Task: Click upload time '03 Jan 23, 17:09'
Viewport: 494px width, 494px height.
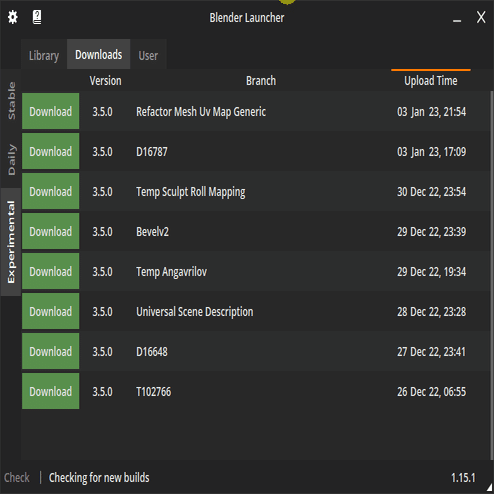Action: click(x=431, y=152)
